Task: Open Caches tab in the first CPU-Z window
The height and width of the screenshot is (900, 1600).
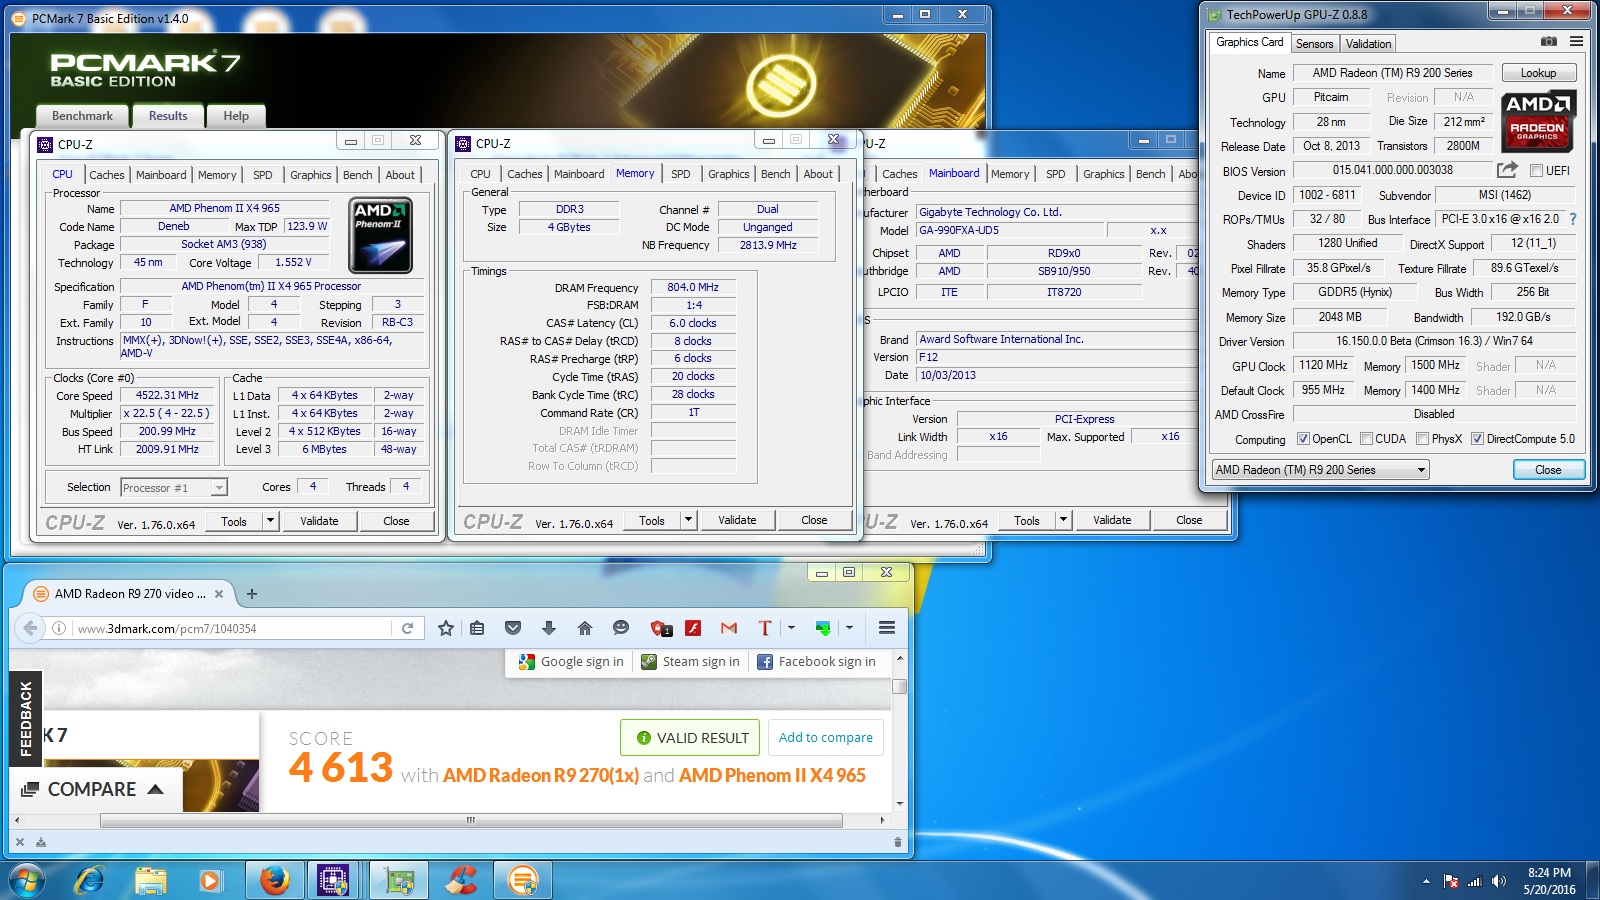Action: 107,175
